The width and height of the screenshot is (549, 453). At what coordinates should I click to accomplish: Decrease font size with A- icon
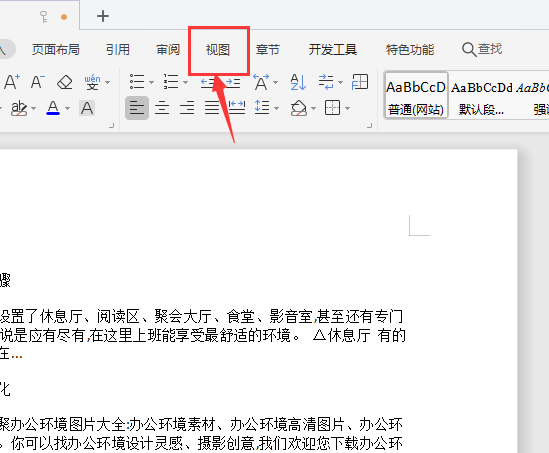click(x=38, y=82)
